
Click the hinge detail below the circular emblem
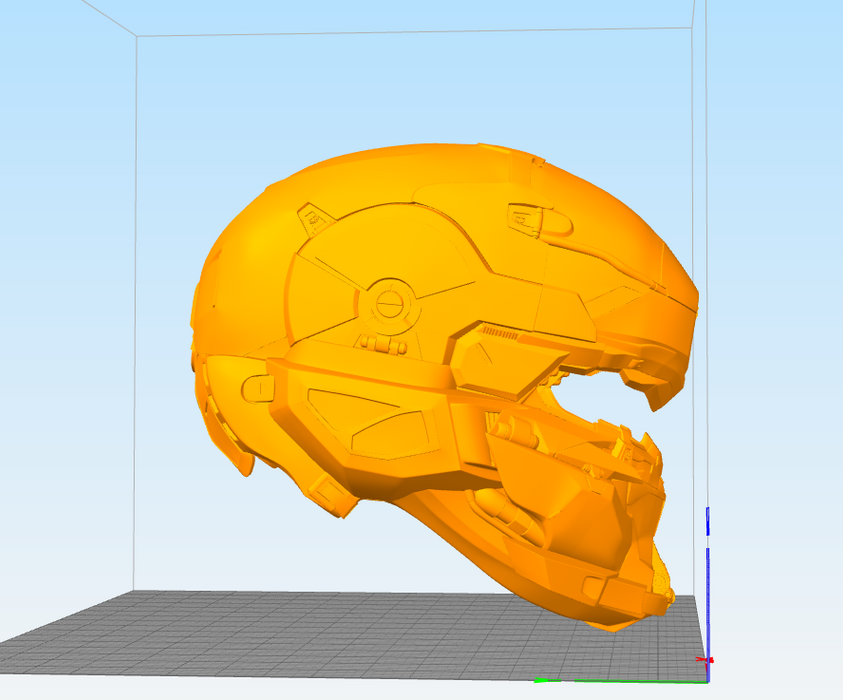(x=386, y=345)
